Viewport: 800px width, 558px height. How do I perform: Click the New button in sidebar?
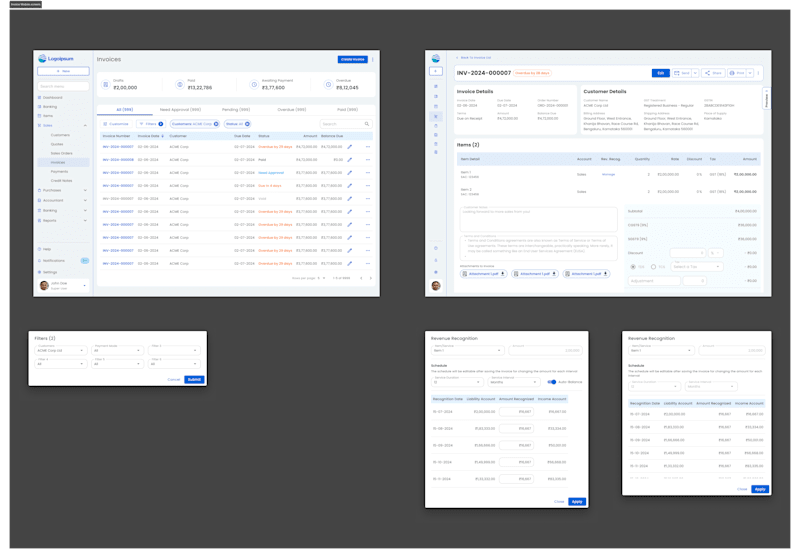coord(63,71)
